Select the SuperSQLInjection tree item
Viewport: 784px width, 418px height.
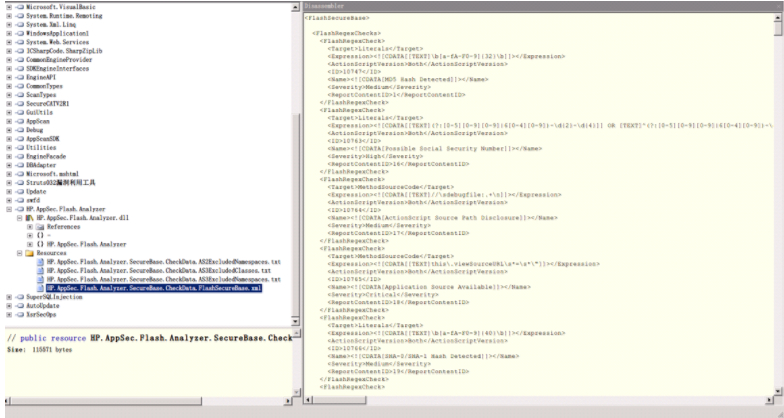click(54, 297)
